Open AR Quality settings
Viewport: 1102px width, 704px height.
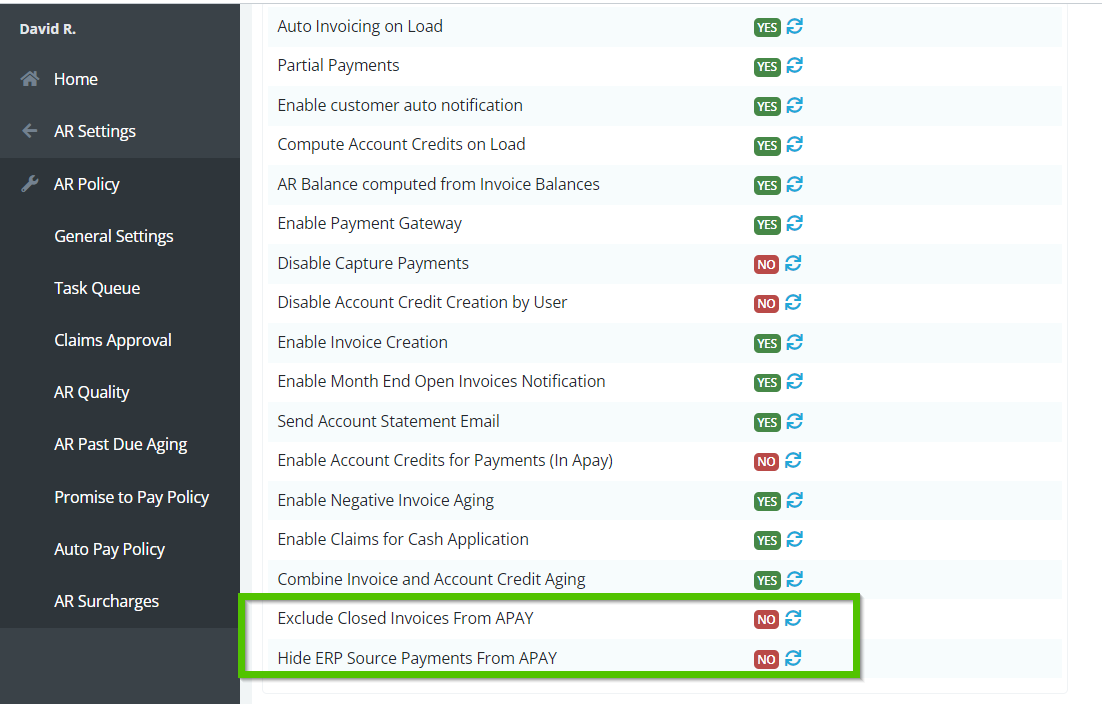coord(91,392)
